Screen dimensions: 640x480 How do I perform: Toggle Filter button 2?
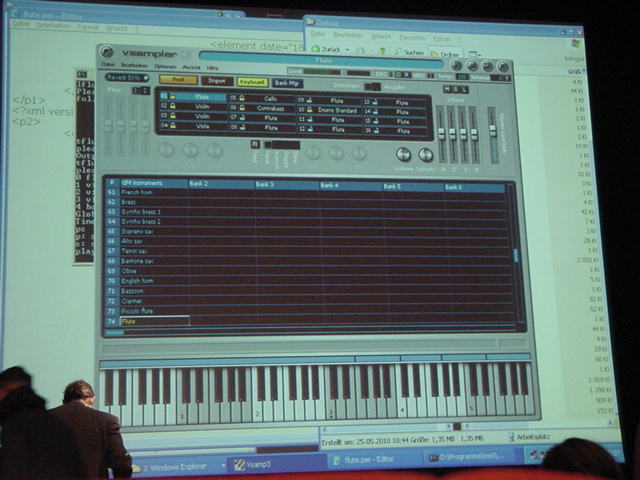(145, 91)
